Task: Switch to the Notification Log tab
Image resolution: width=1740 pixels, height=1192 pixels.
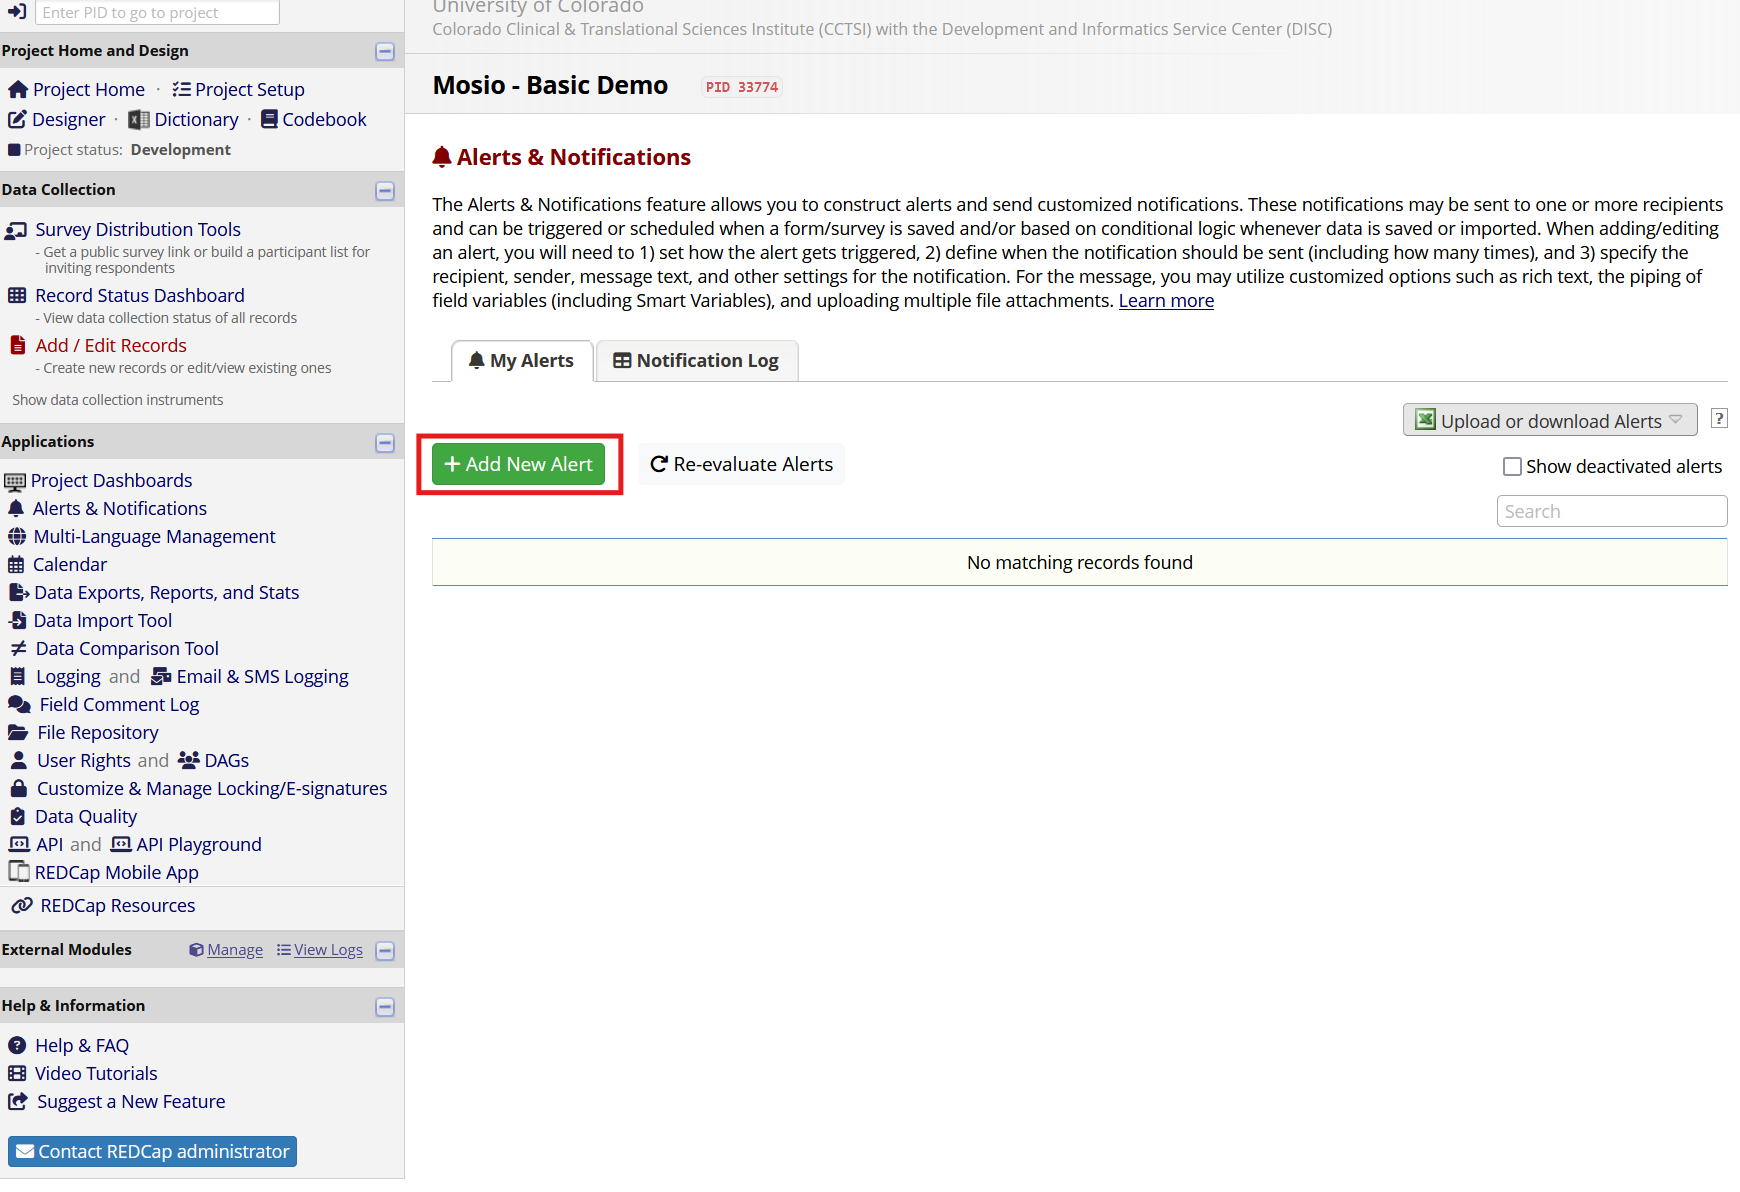Action: [x=697, y=361]
